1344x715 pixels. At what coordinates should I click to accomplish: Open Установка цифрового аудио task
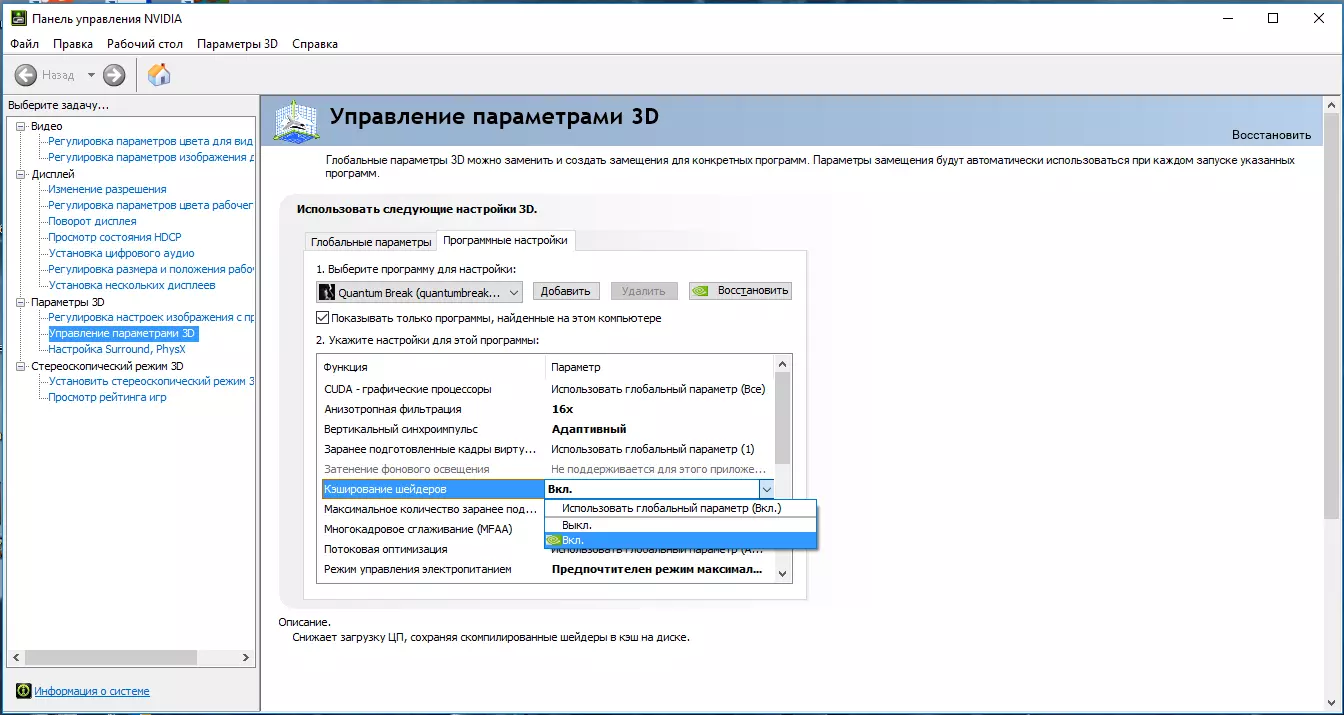click(121, 253)
